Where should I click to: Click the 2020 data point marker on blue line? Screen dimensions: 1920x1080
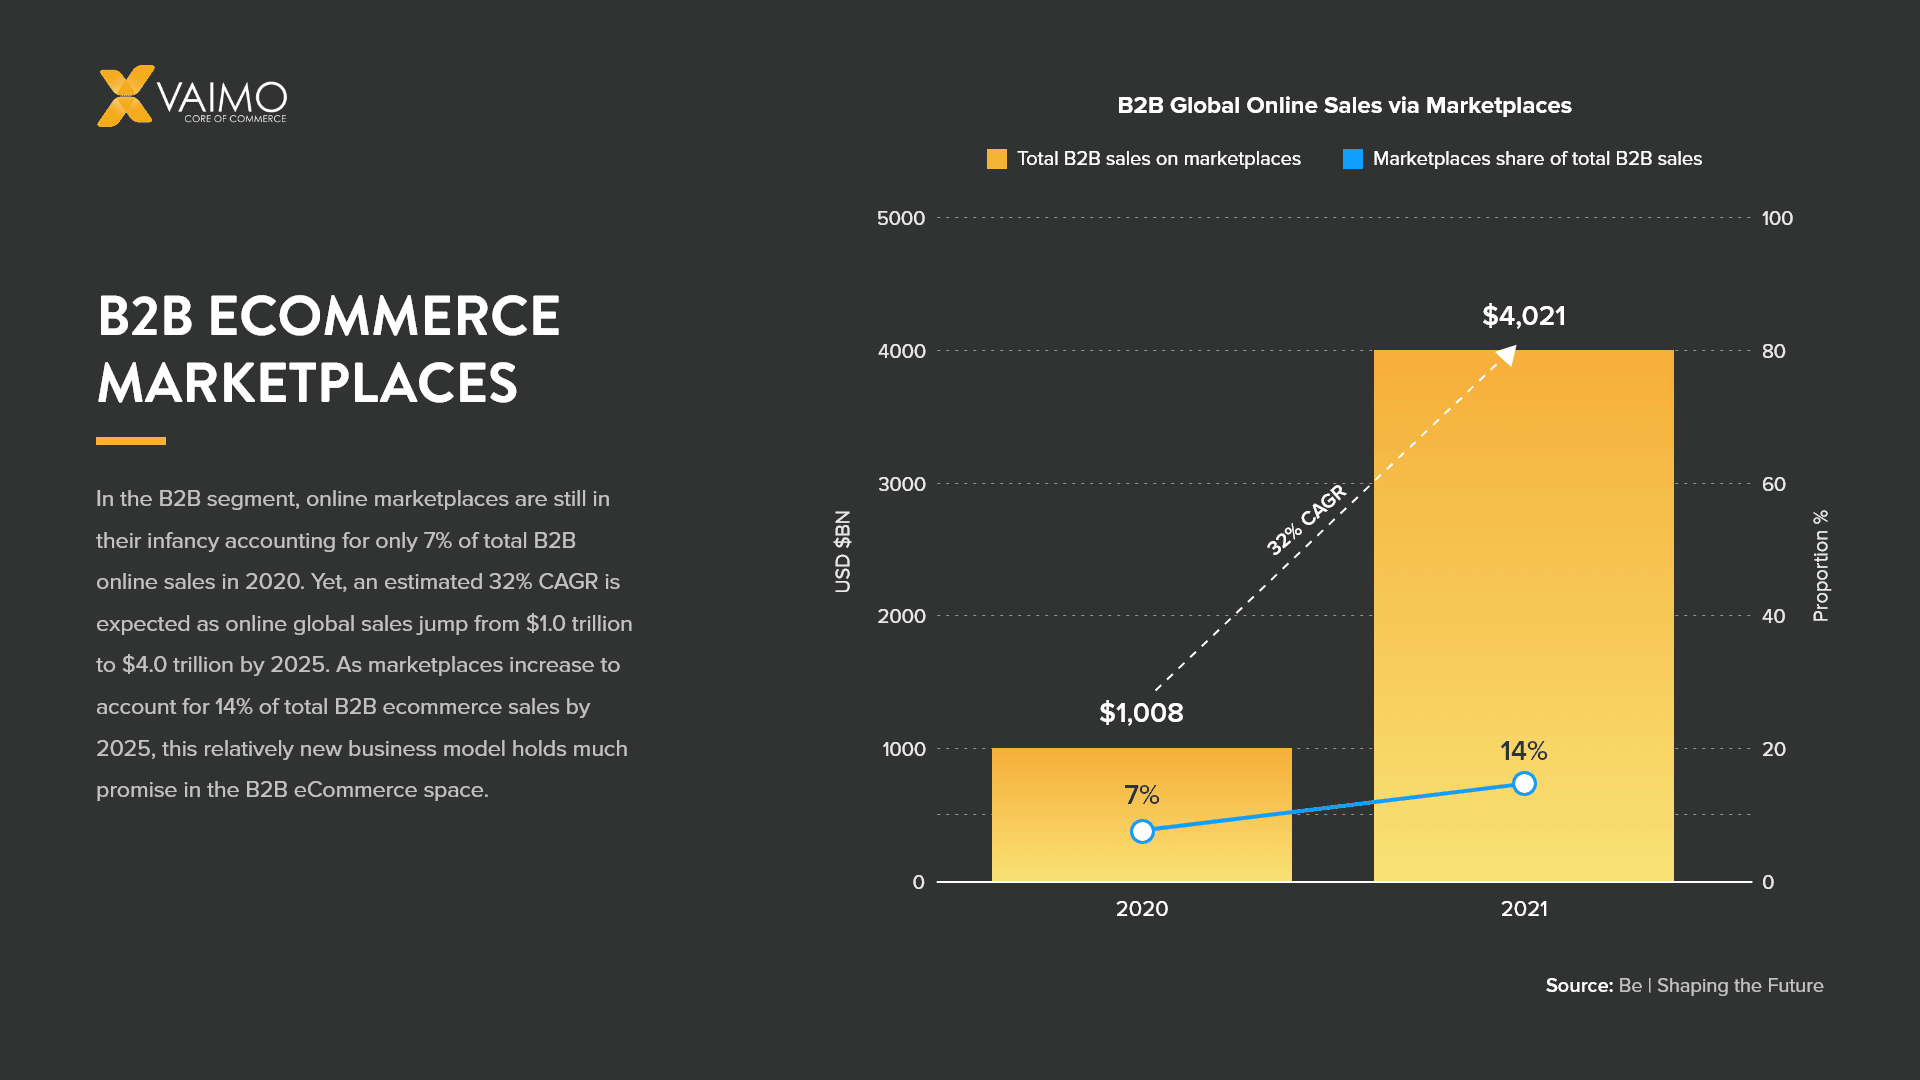tap(1143, 831)
